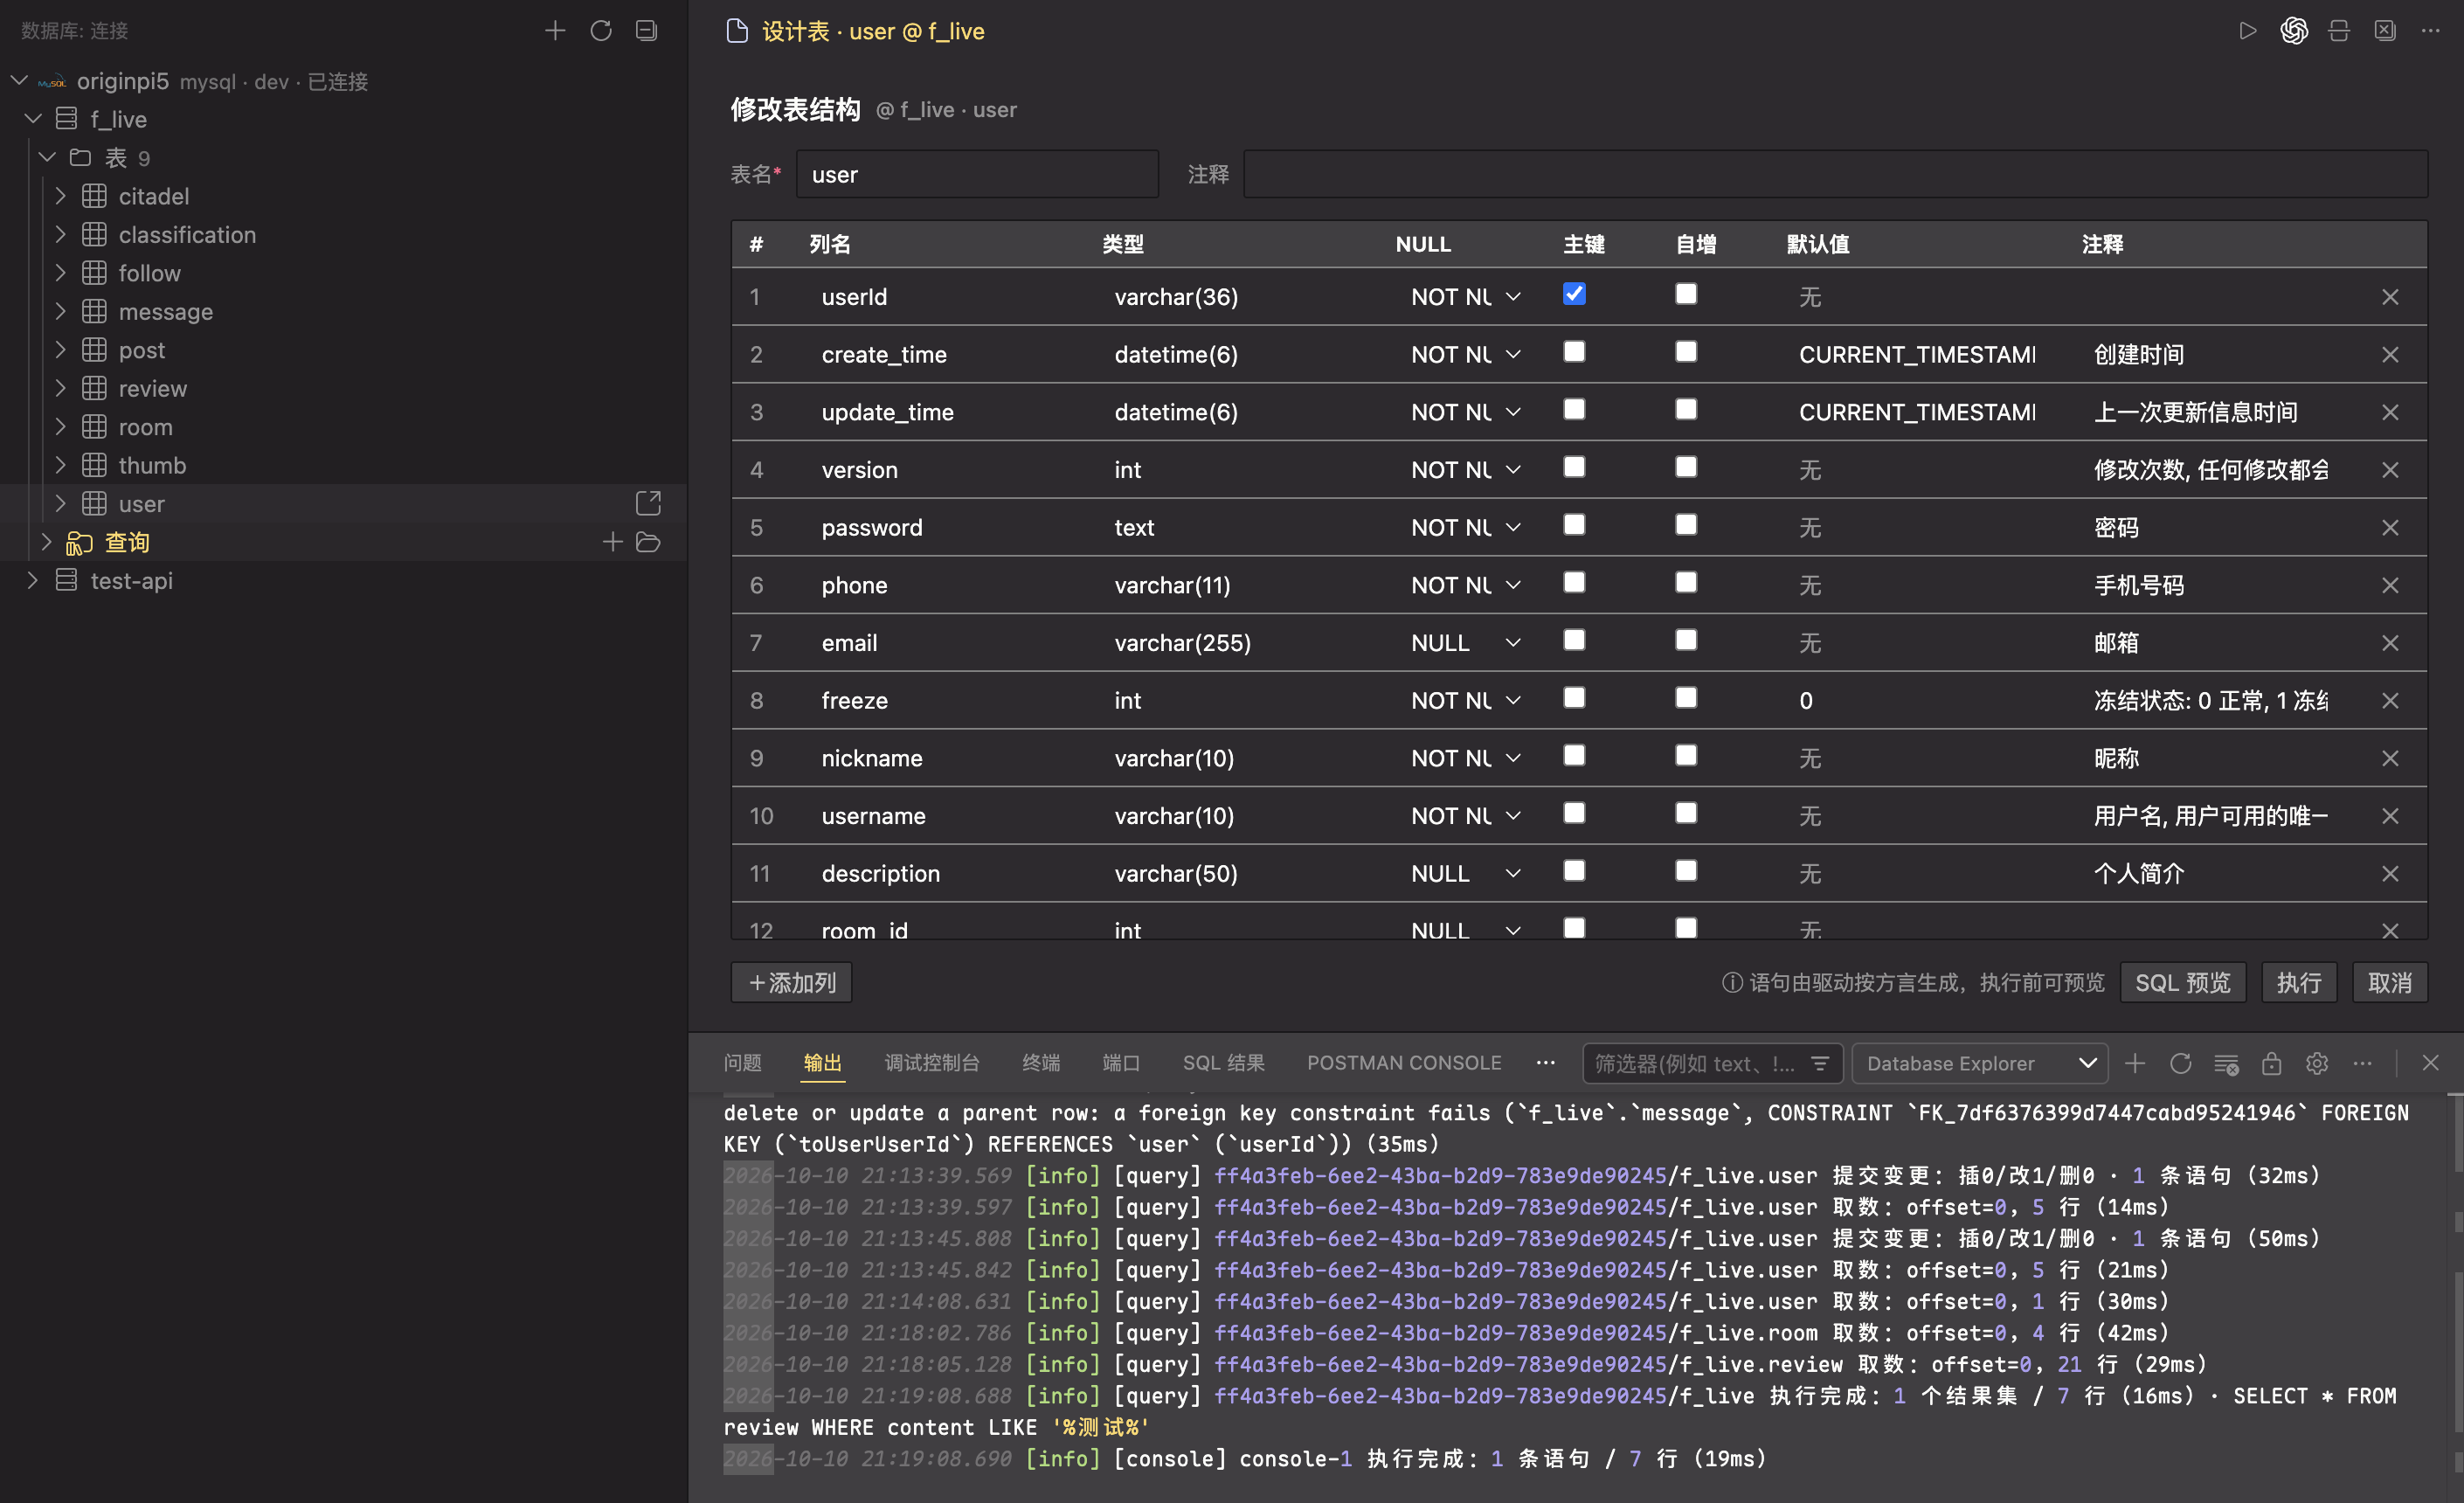Open the 终端 tab
This screenshot has width=2464, height=1503.
(1040, 1063)
